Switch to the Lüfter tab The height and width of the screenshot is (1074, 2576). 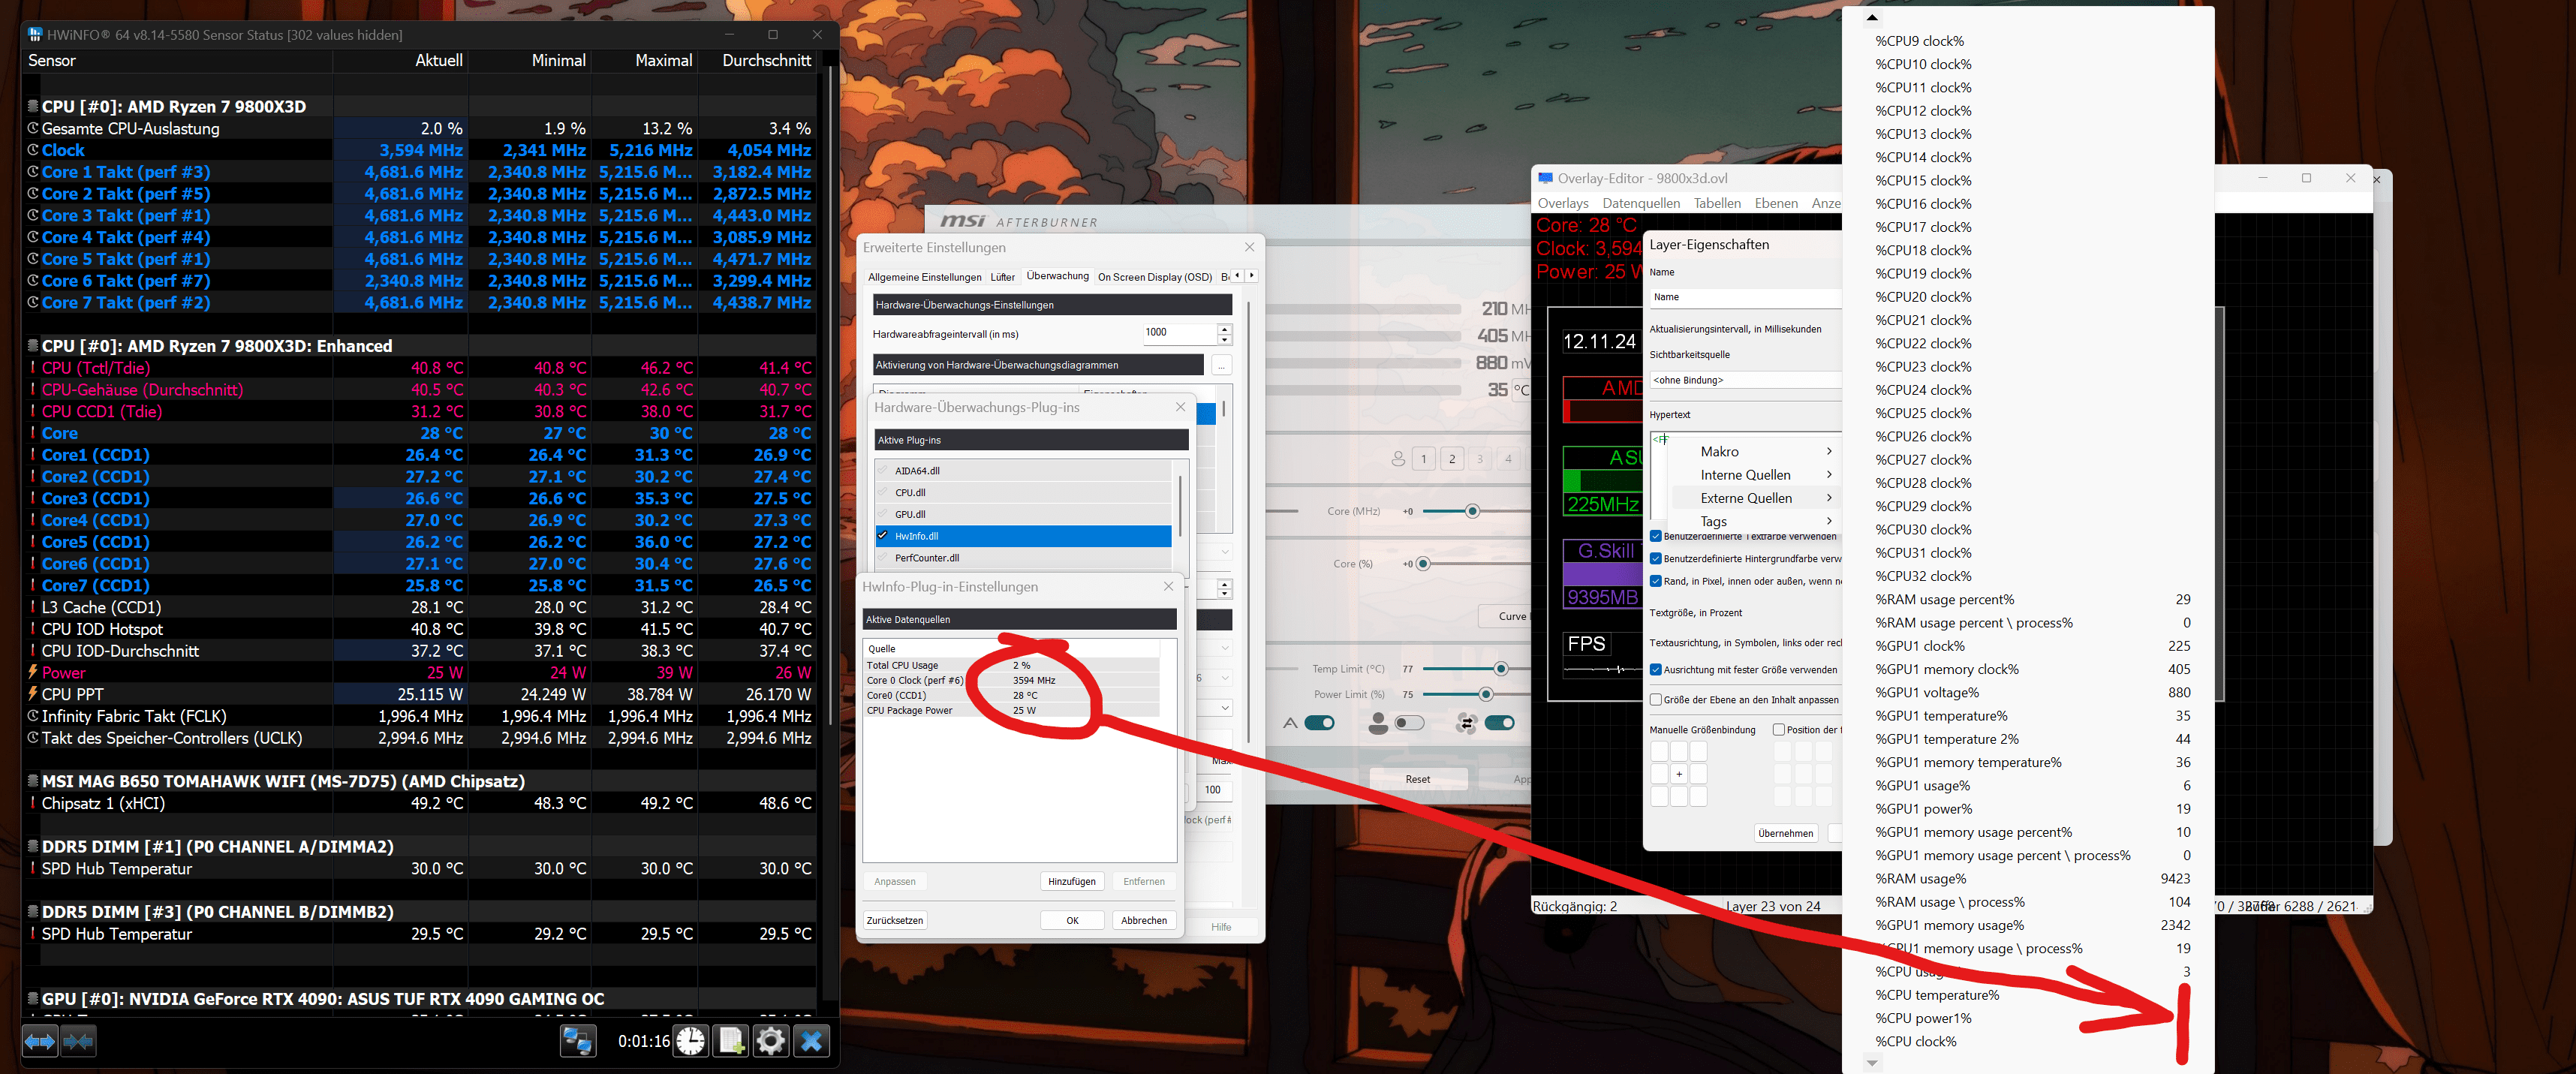[x=1002, y=277]
